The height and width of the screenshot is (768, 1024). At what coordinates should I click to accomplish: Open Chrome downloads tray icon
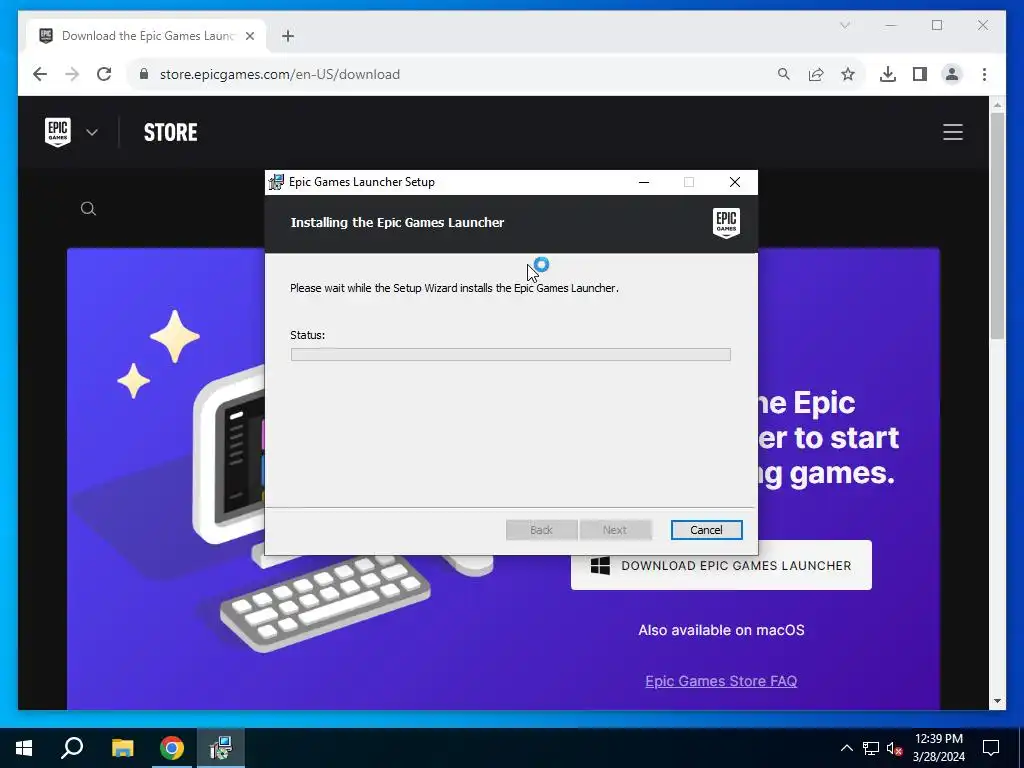pos(888,74)
